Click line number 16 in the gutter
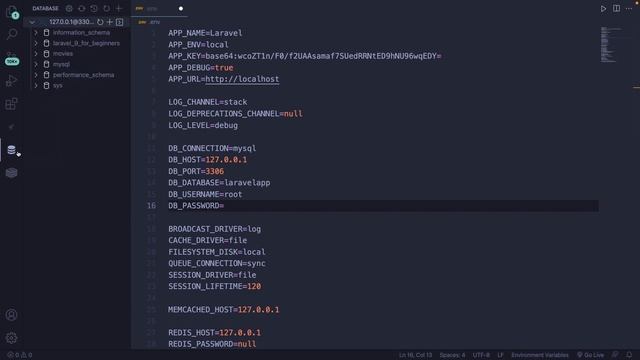The height and width of the screenshot is (360, 640). (x=151, y=206)
